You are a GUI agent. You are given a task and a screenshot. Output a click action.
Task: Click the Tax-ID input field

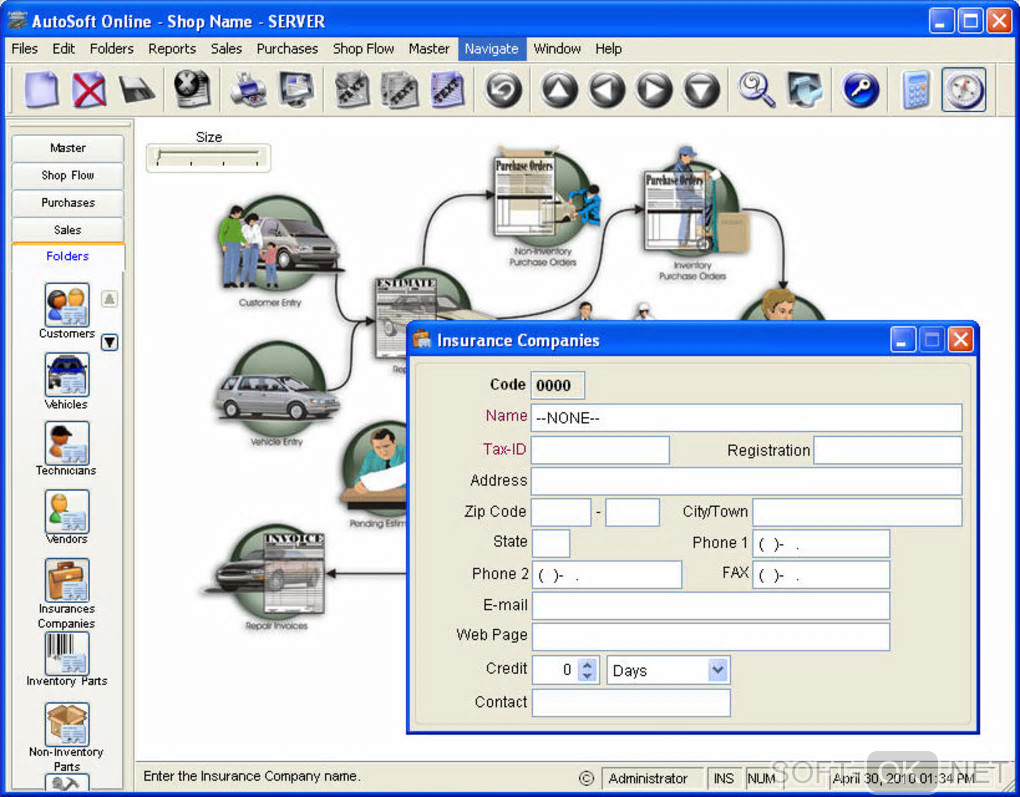[600, 450]
